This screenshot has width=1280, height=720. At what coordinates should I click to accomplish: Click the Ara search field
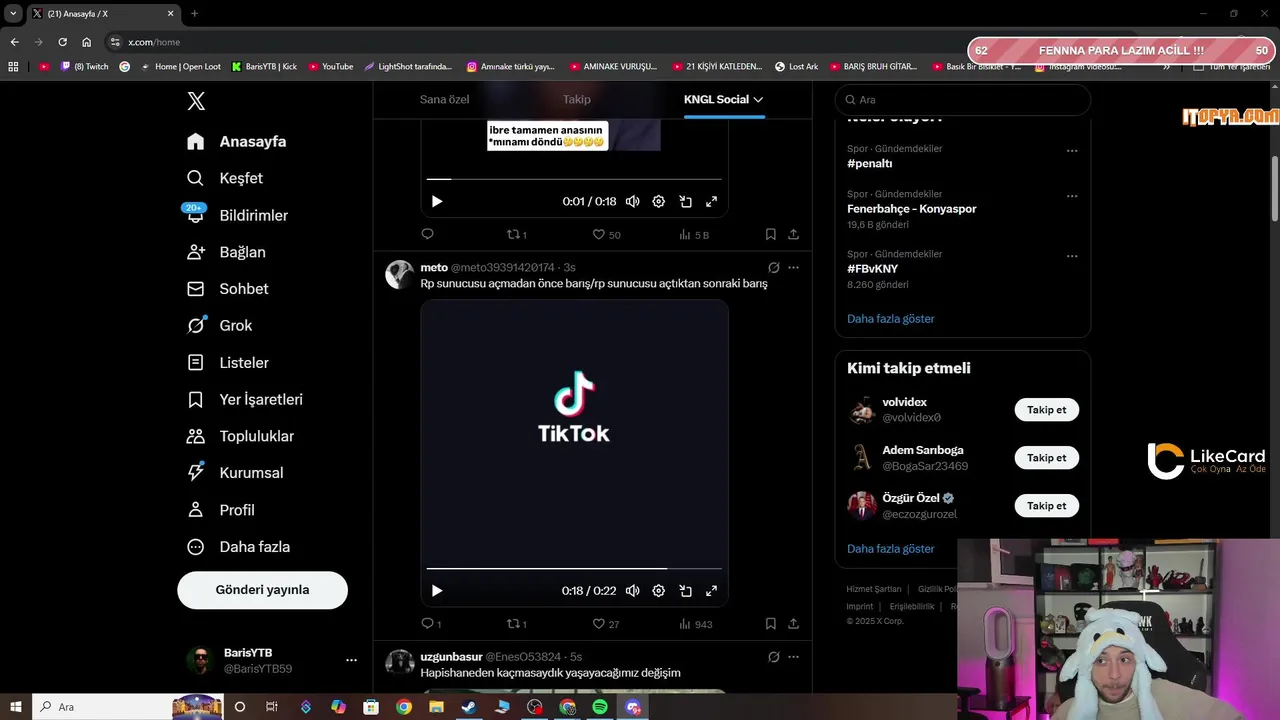pyautogui.click(x=962, y=100)
